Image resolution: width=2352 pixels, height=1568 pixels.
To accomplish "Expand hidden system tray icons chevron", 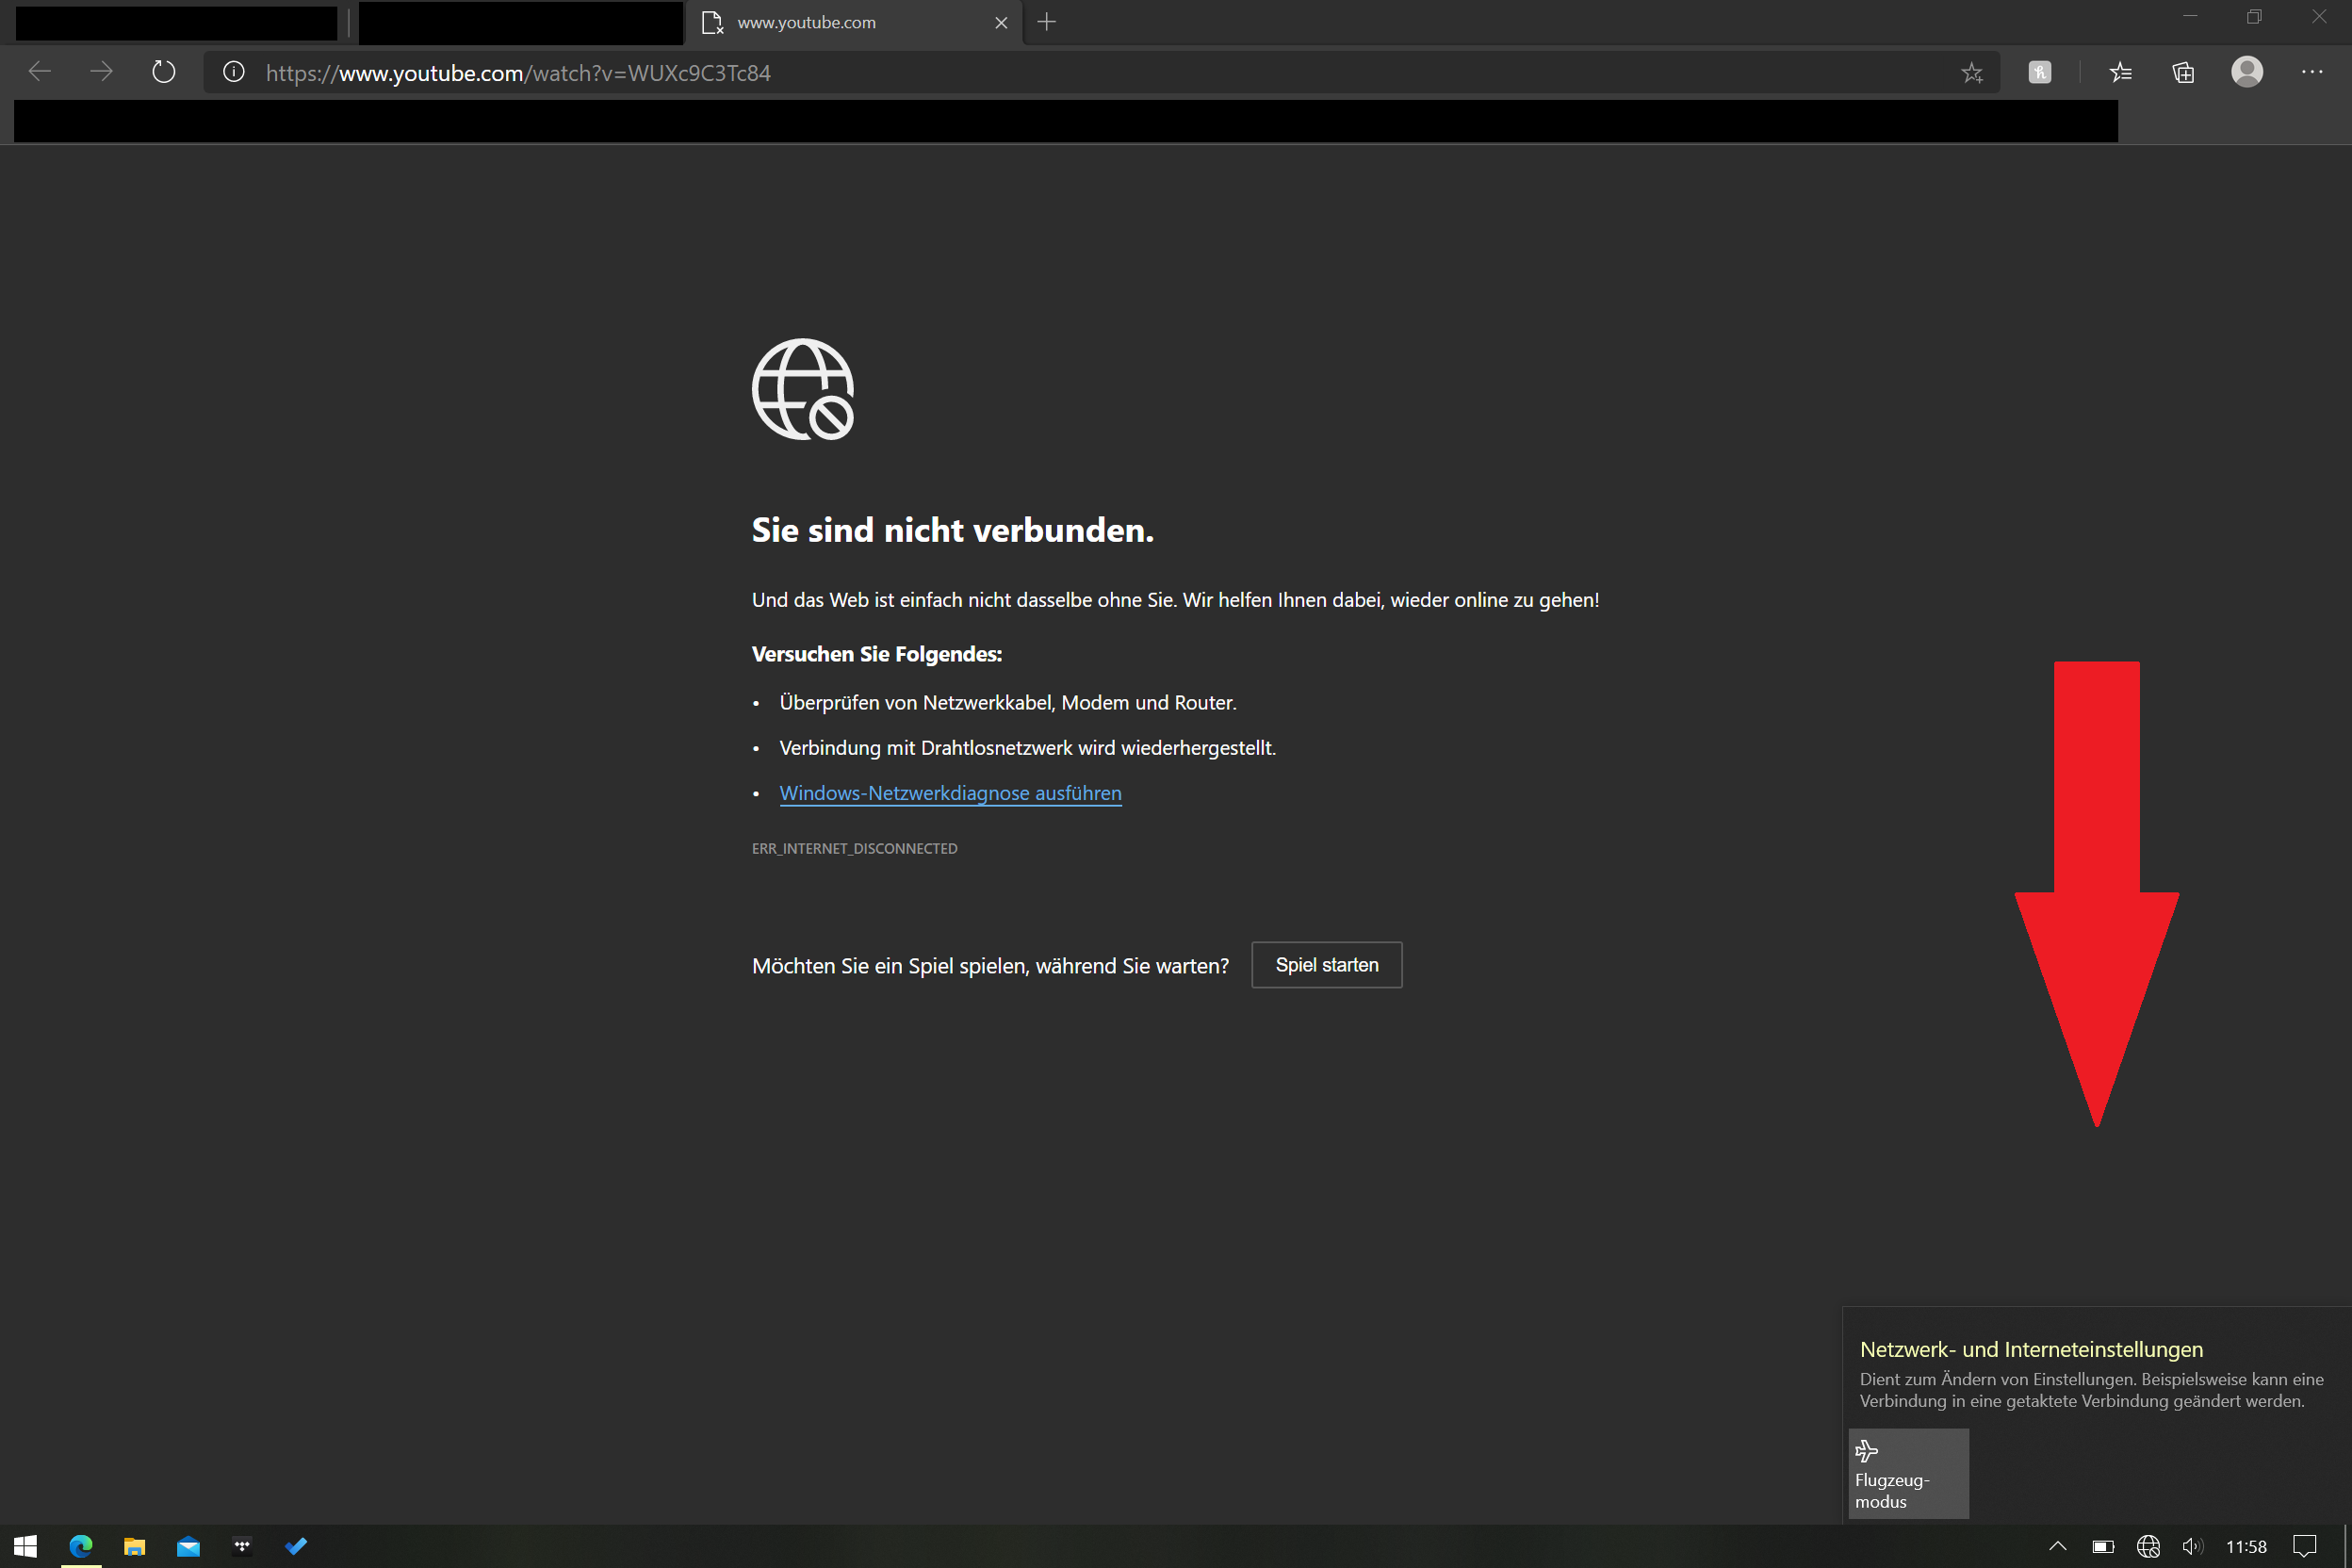I will point(2057,1546).
